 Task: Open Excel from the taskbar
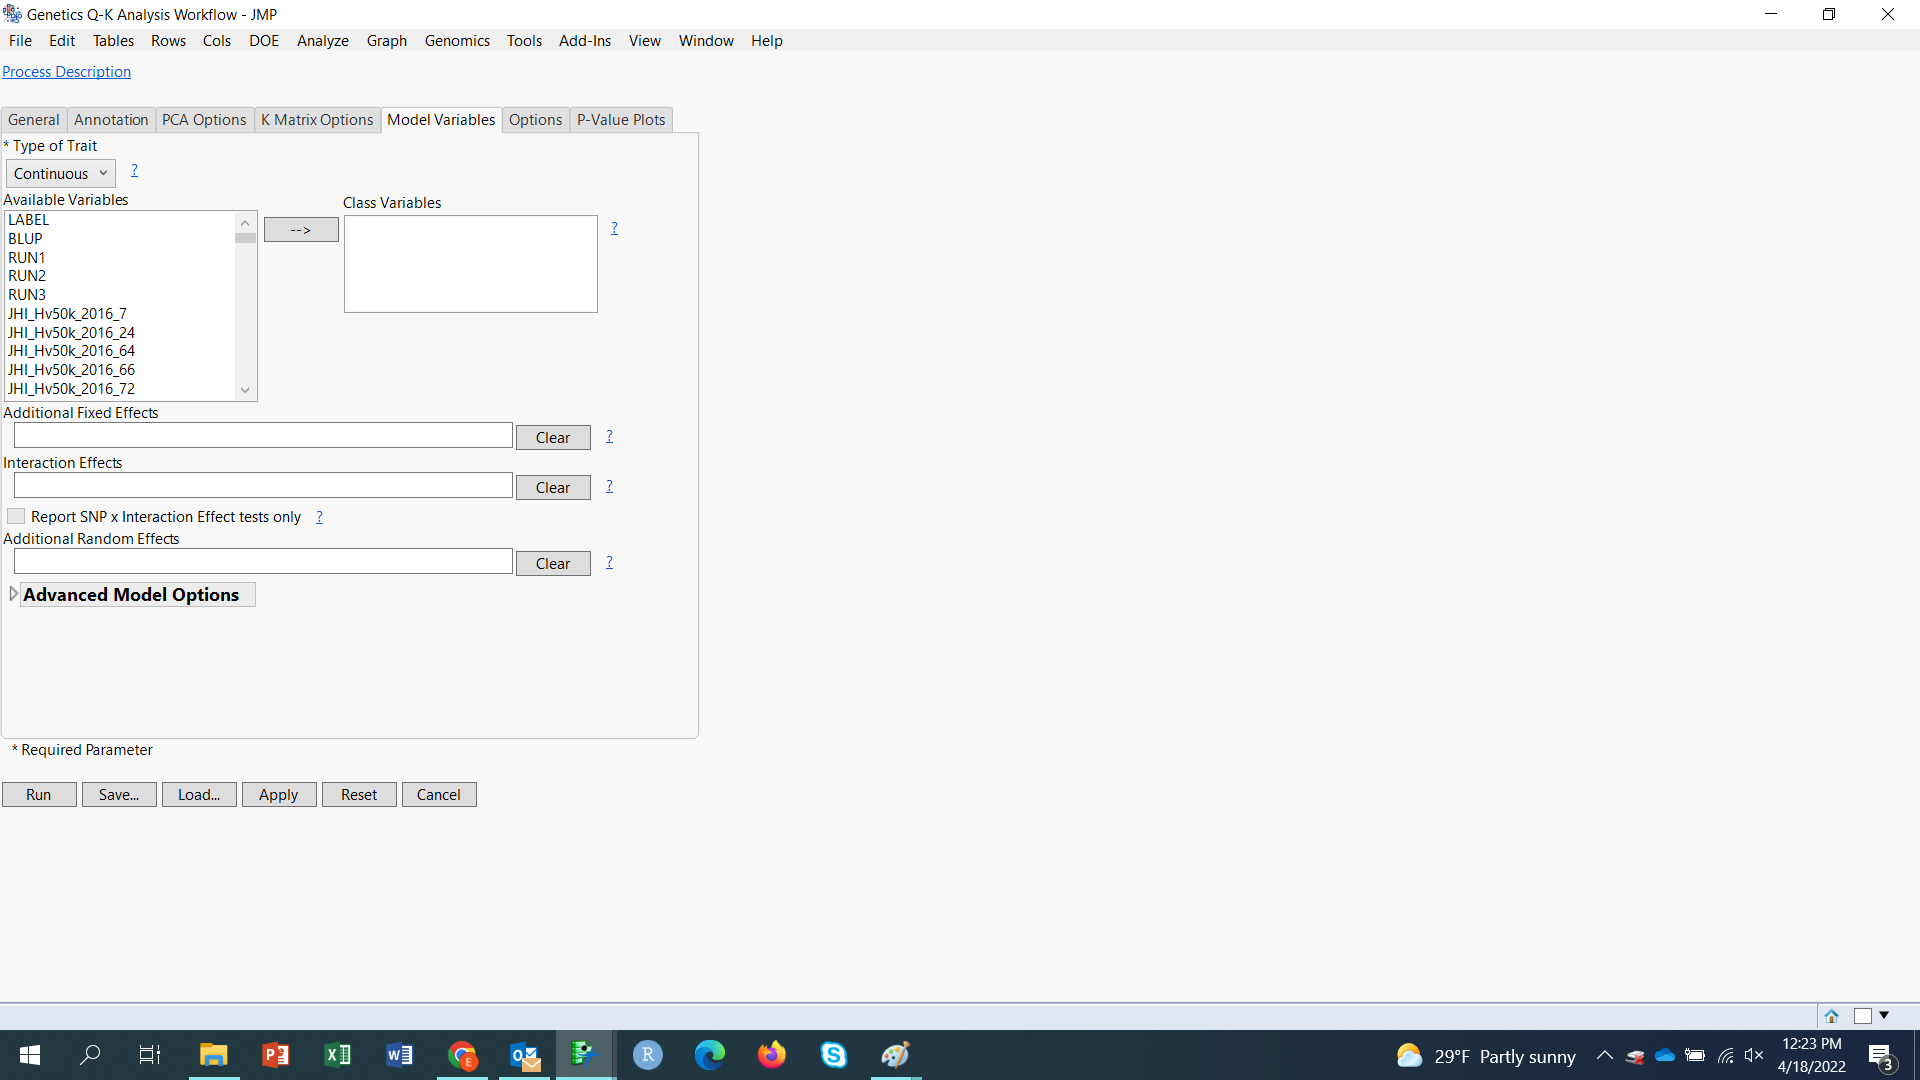click(337, 1055)
